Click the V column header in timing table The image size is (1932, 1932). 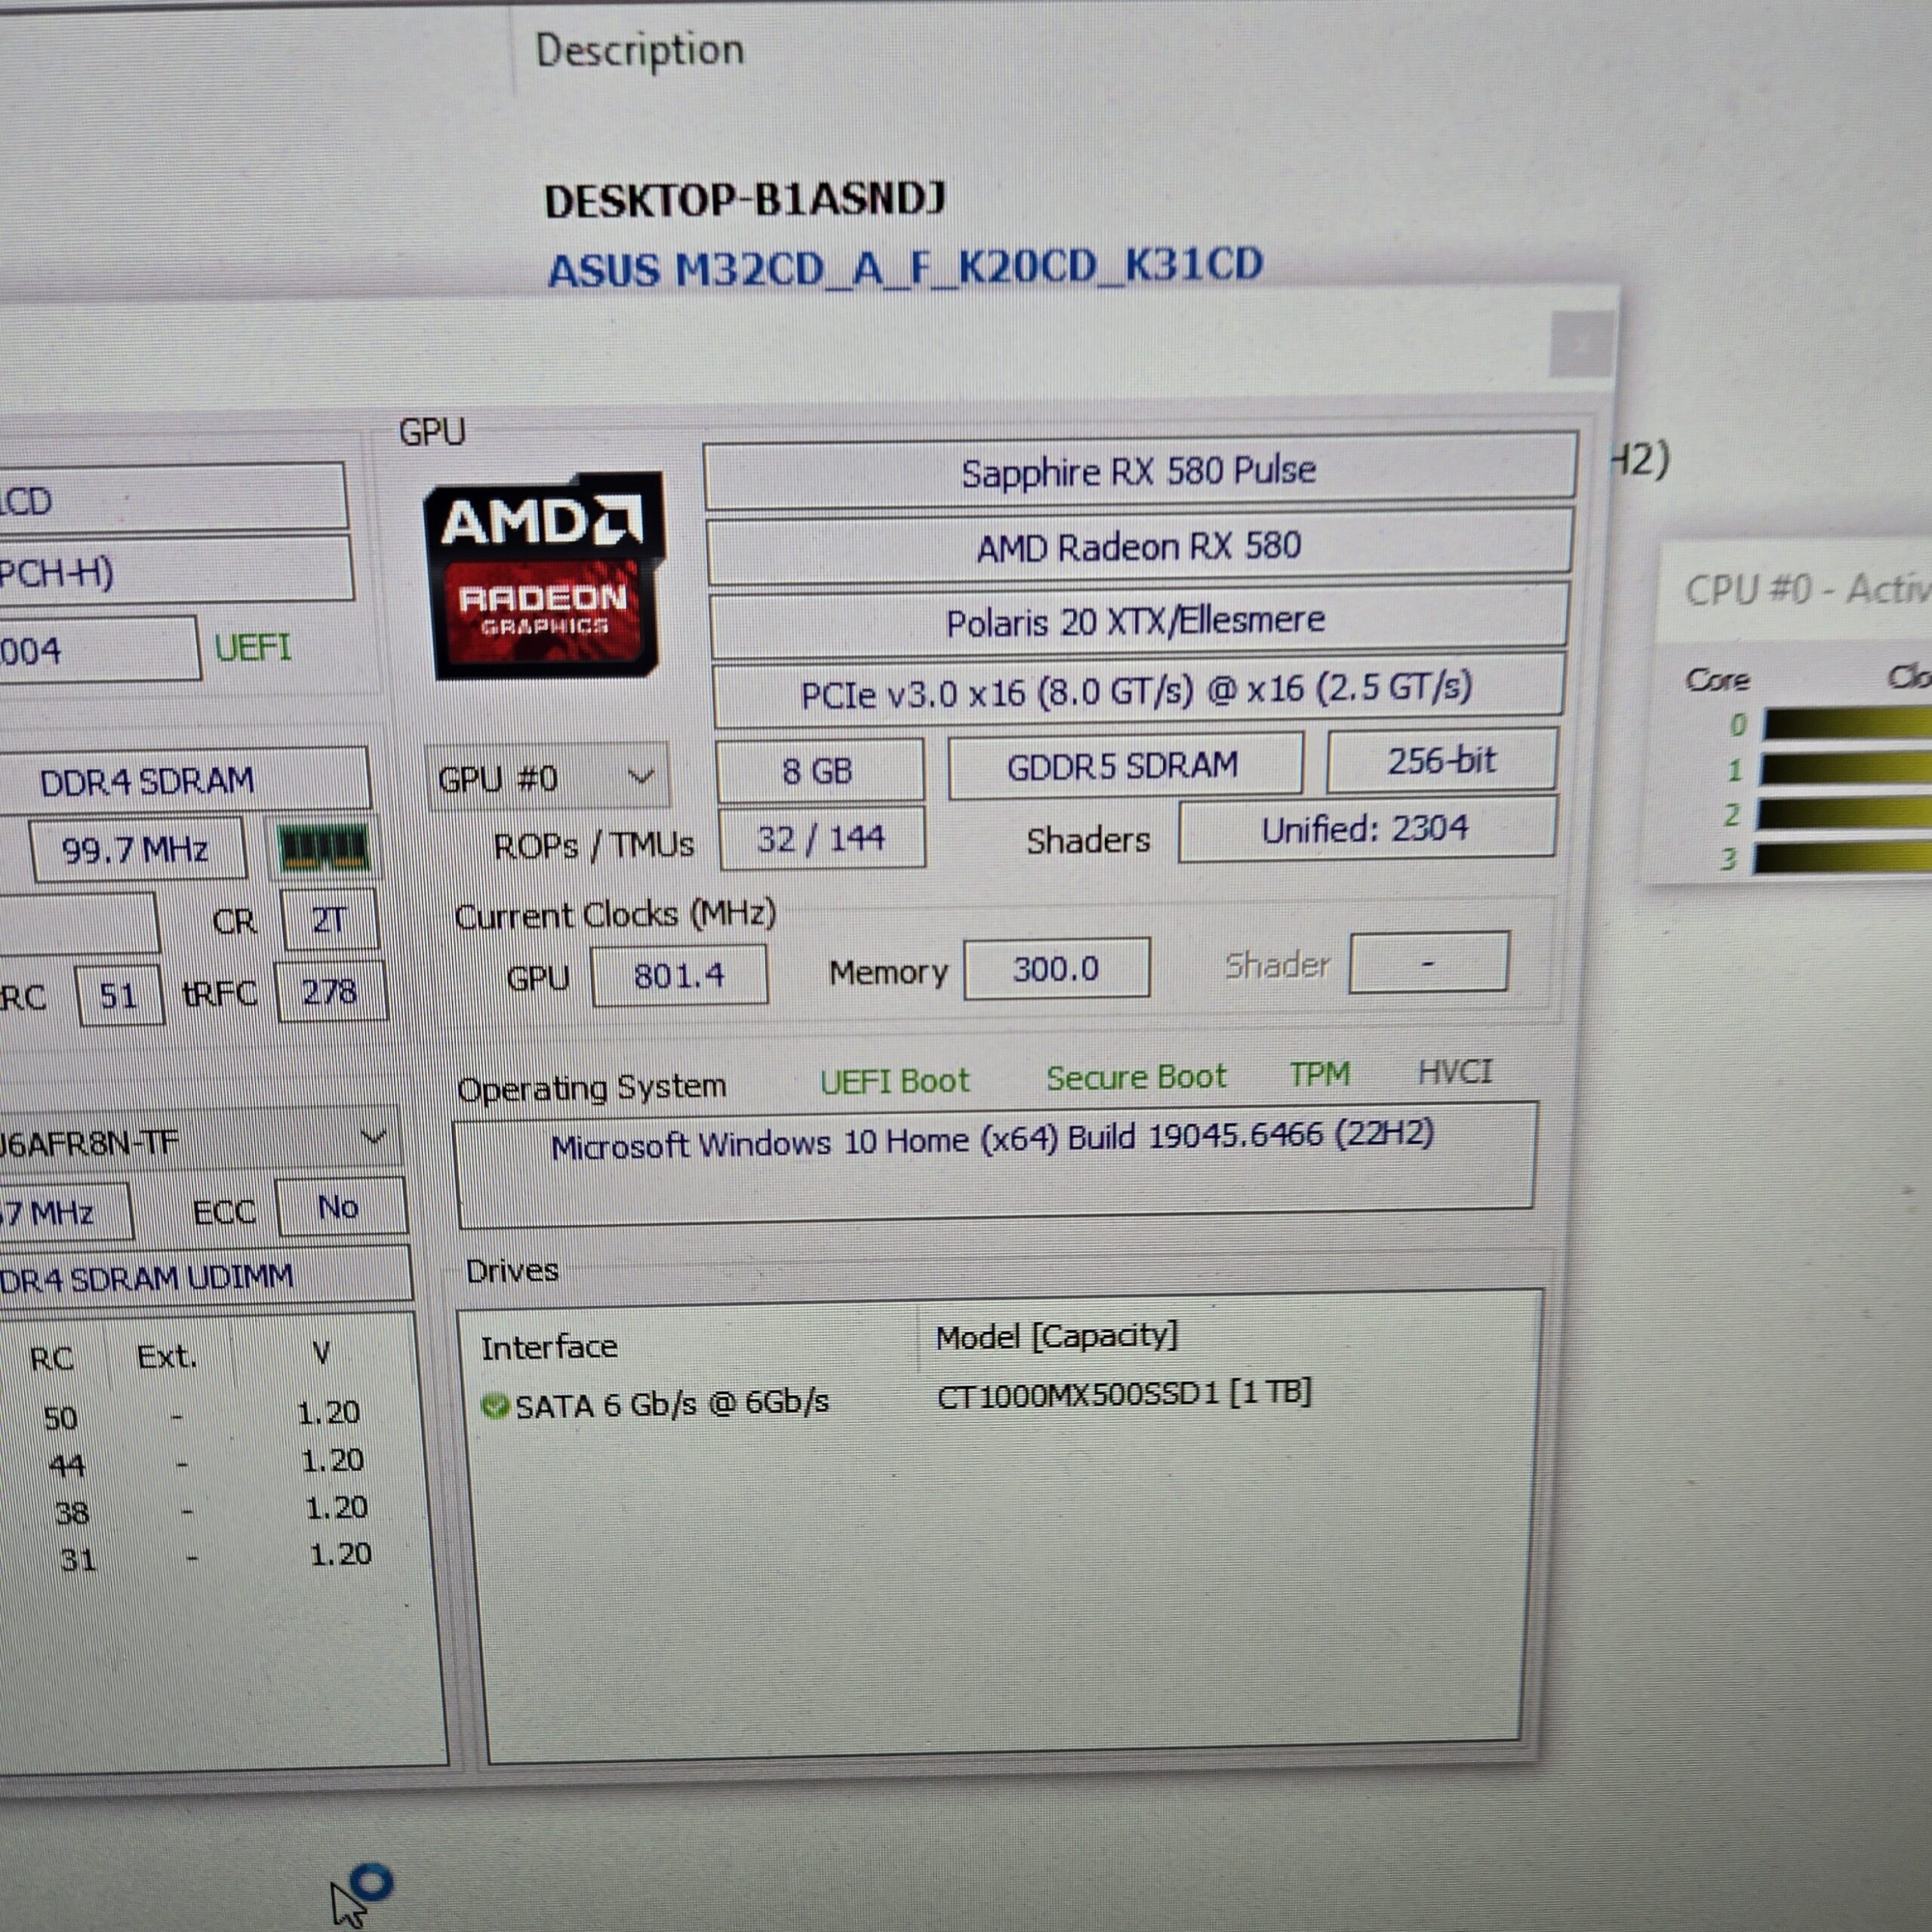click(x=321, y=1353)
